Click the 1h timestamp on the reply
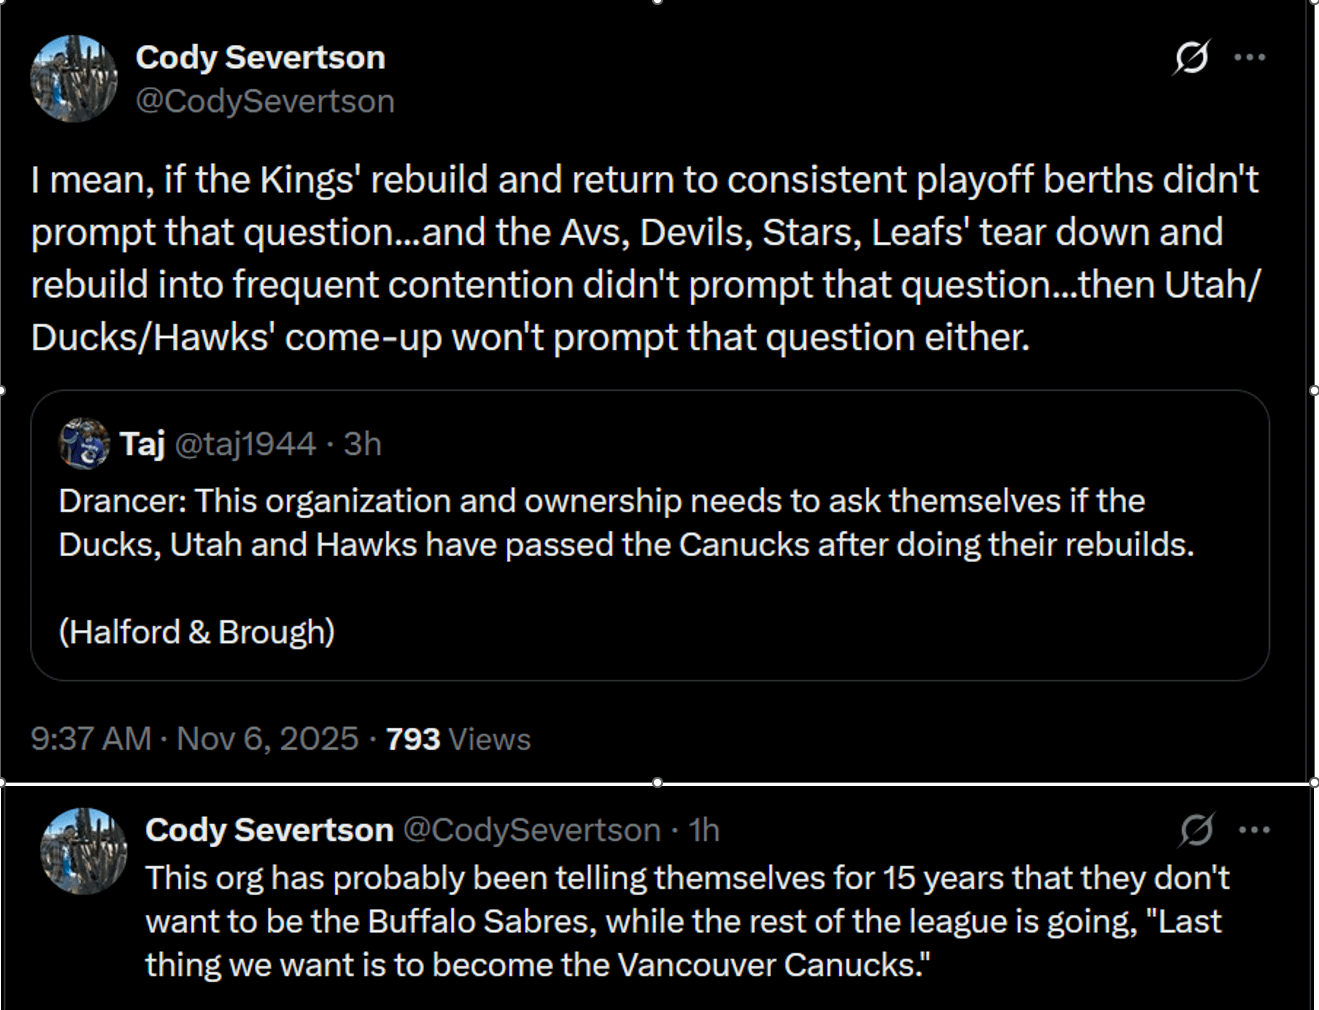Viewport: 1319px width, 1010px height. (x=705, y=830)
